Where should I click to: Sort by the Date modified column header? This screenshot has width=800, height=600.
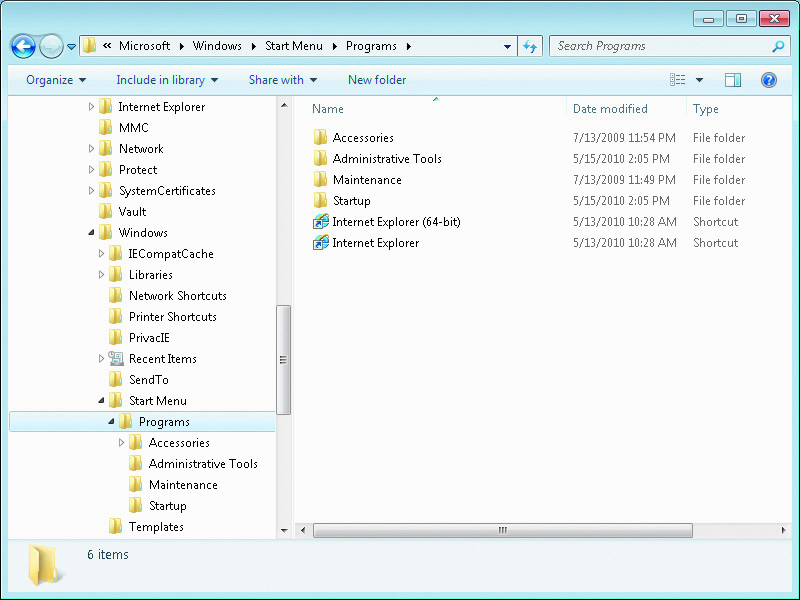coord(610,109)
